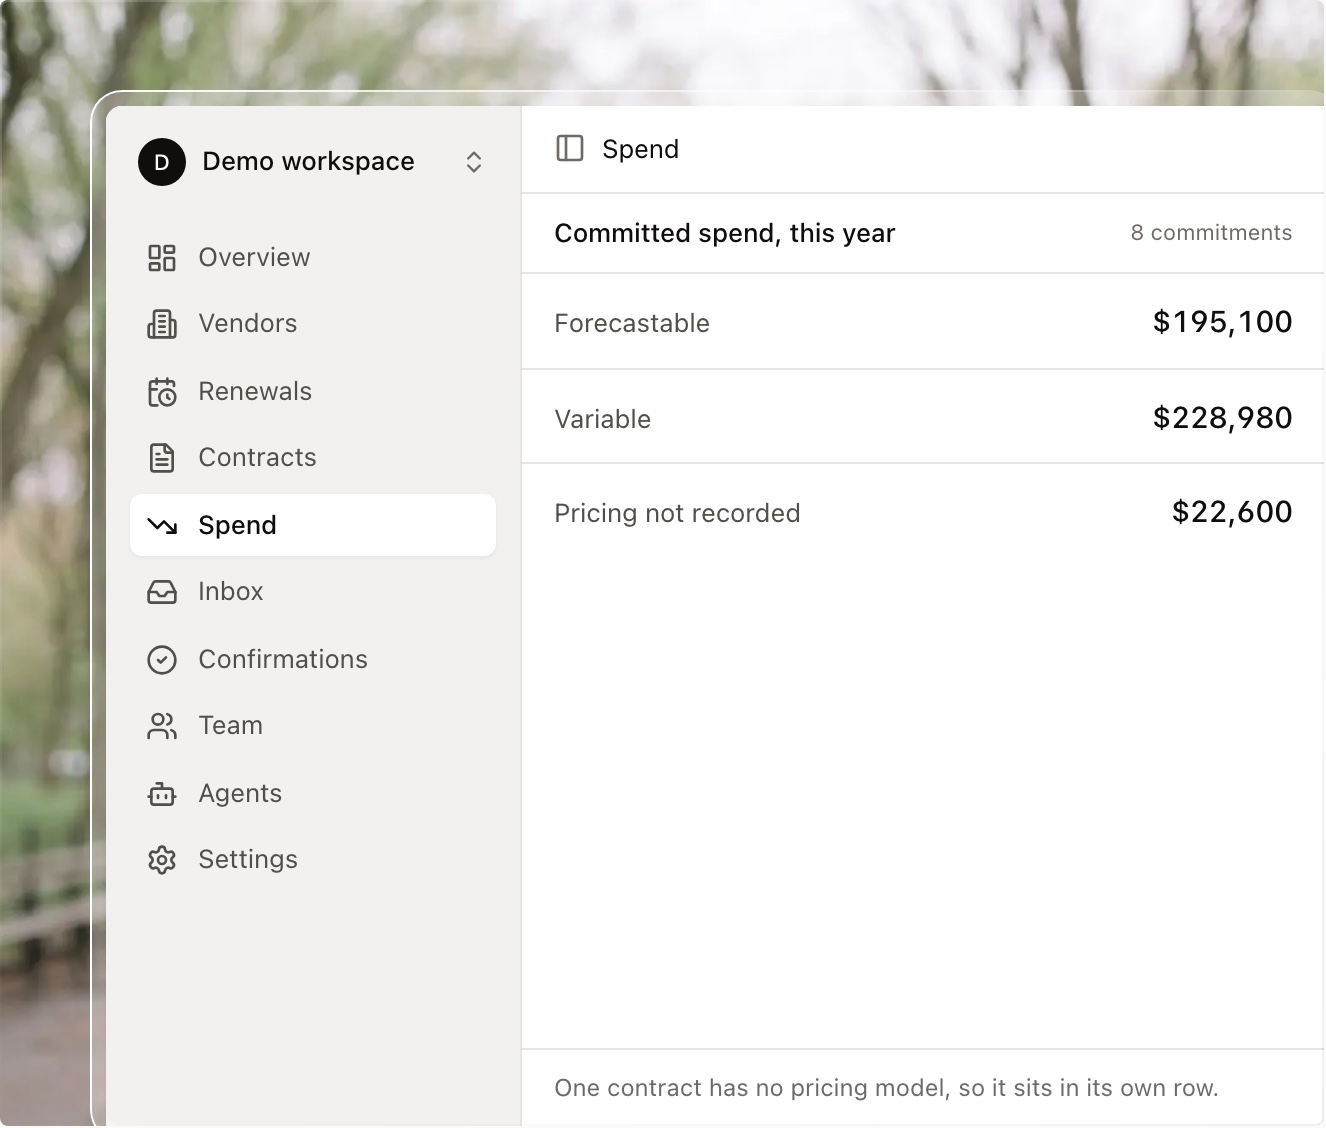The image size is (1326, 1128).
Task: Go to Overview in sidebar
Action: click(254, 258)
